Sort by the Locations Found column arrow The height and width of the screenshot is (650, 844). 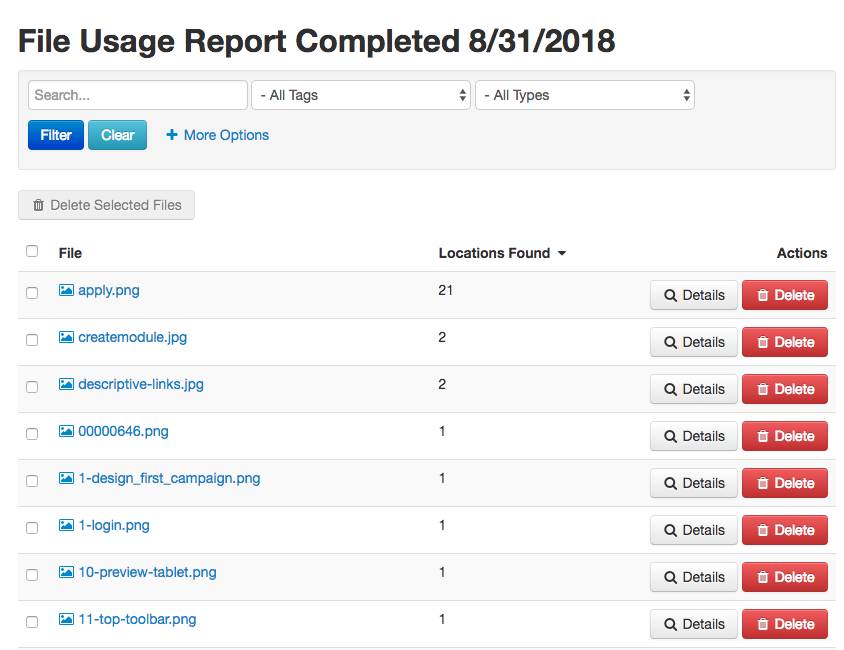(x=562, y=254)
